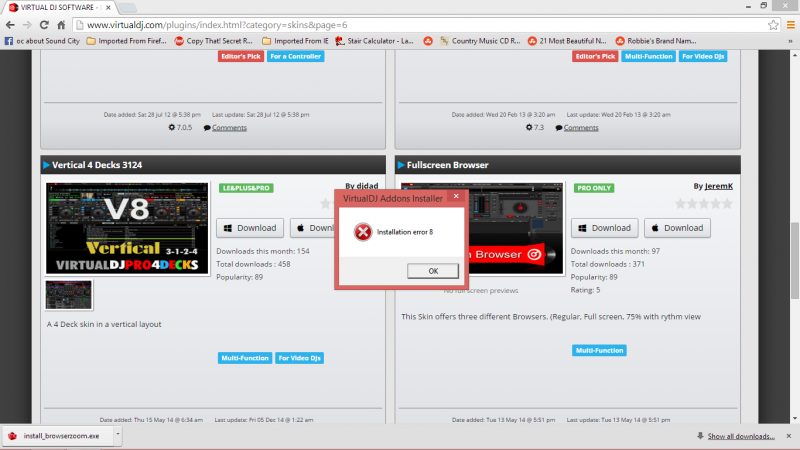Viewport: 800px width, 450px height.
Task: Close the VIRTUAL DJ SOFTWARE tab
Action: 108,7
